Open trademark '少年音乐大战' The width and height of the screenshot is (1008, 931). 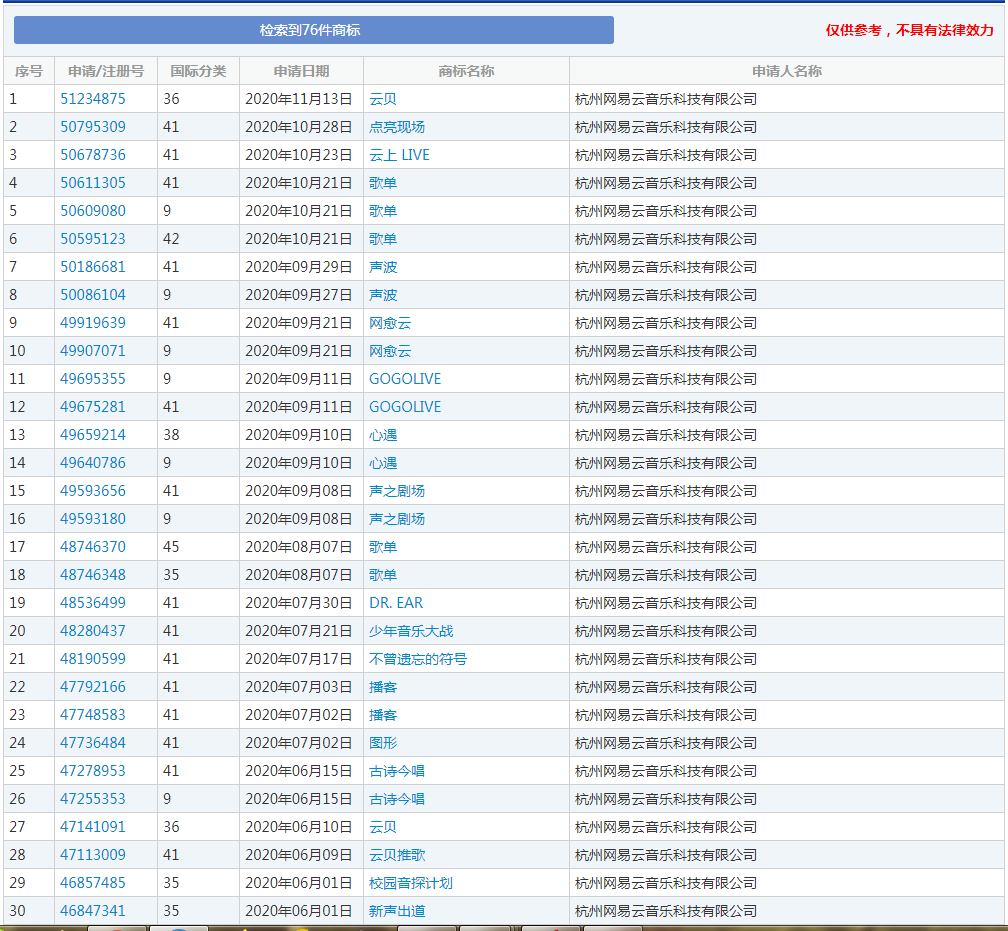pos(411,631)
